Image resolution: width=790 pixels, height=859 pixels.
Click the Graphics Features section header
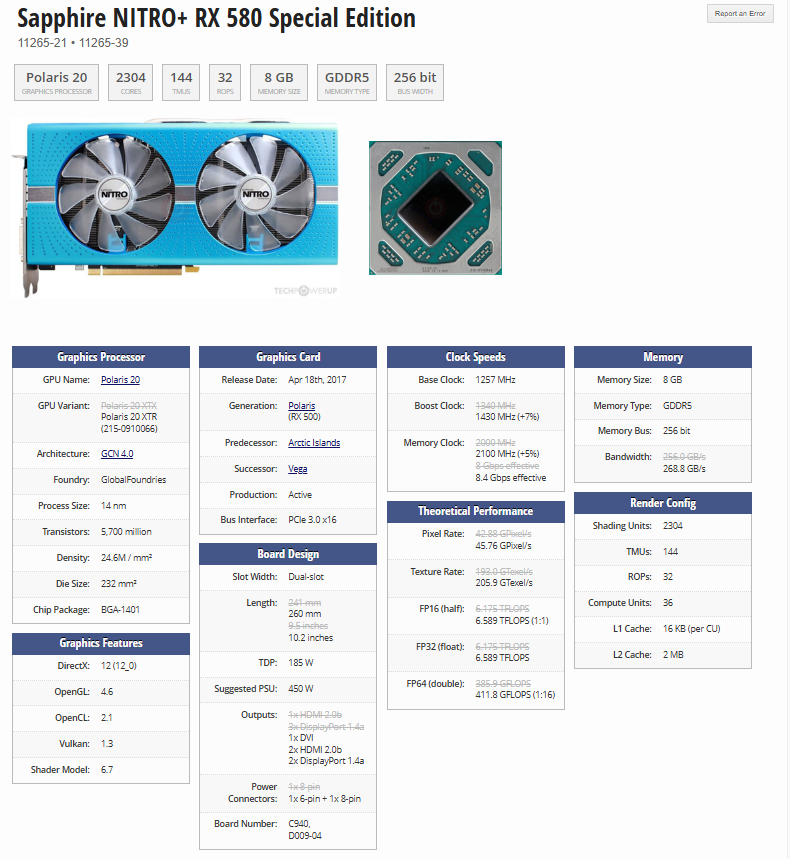[x=101, y=643]
